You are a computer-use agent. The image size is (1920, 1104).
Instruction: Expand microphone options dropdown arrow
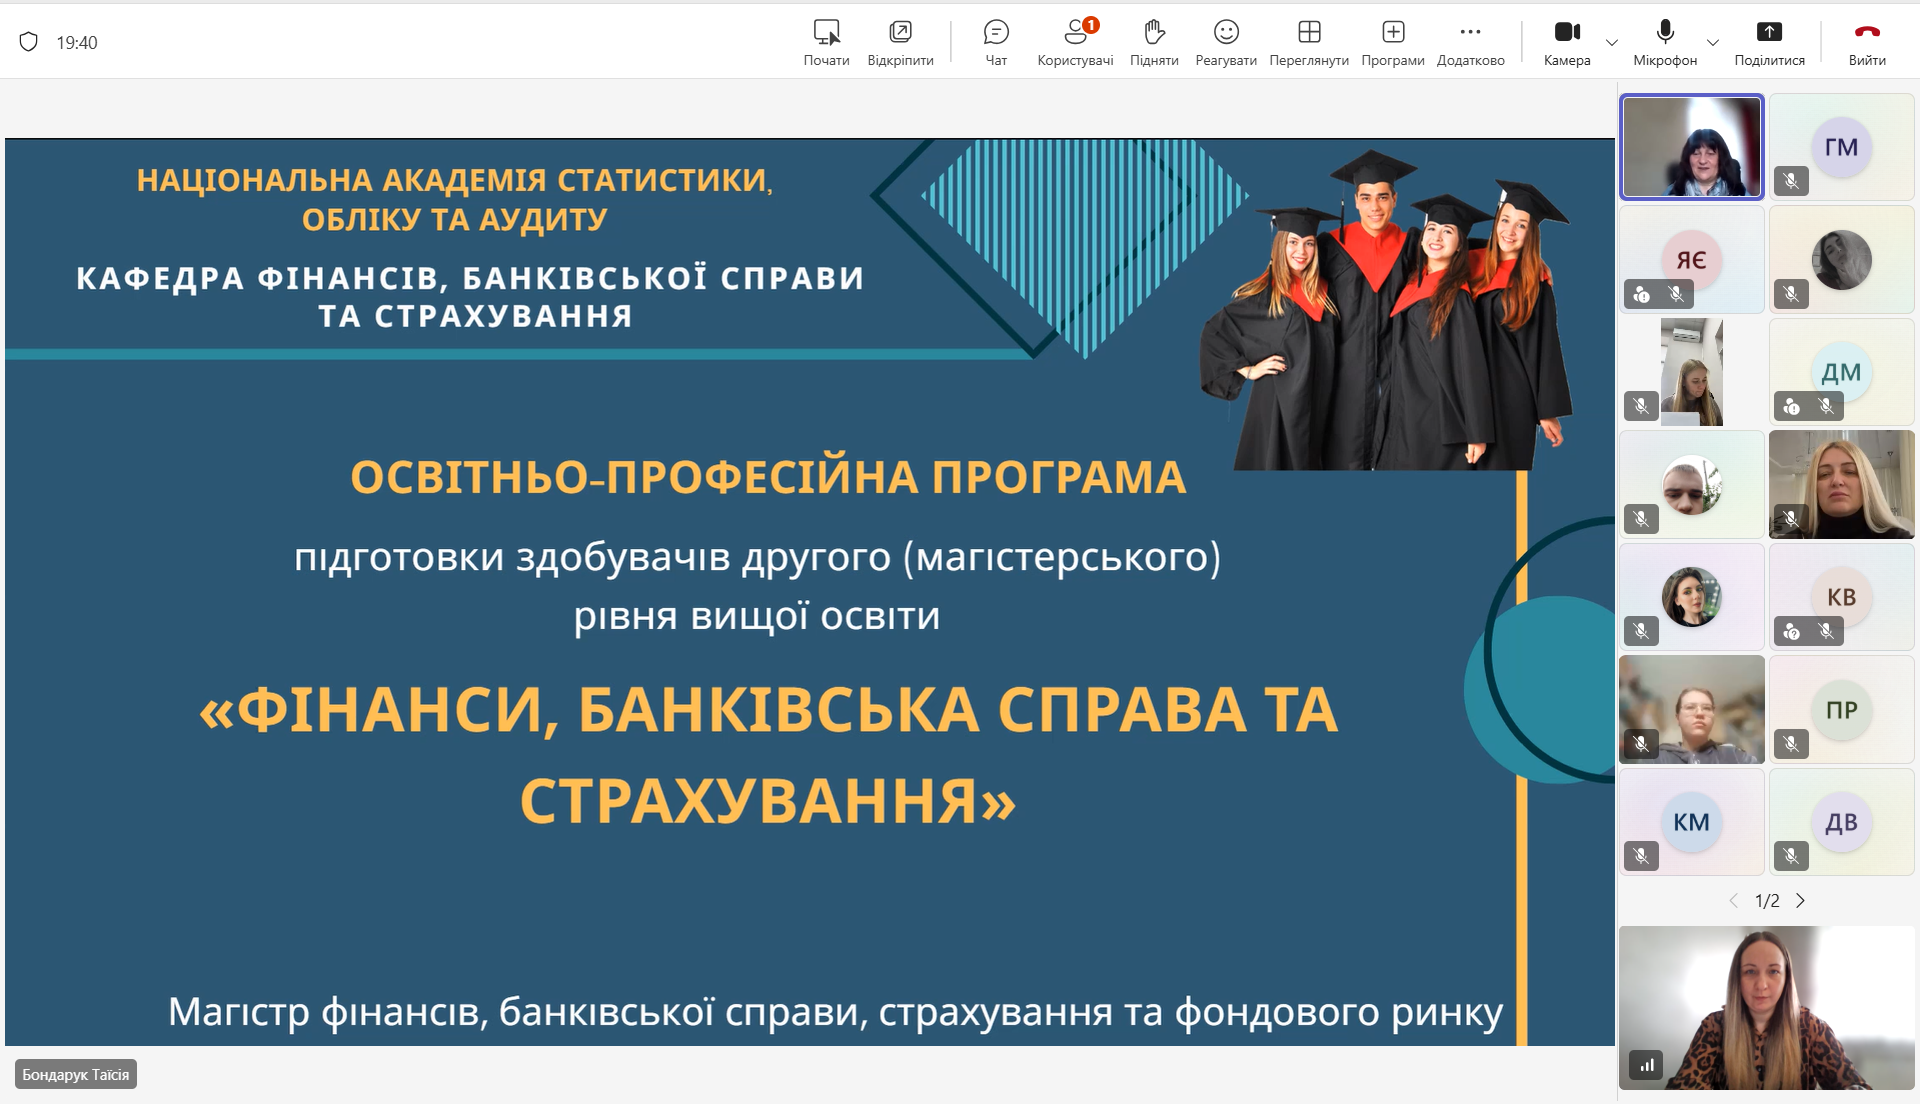(1713, 43)
